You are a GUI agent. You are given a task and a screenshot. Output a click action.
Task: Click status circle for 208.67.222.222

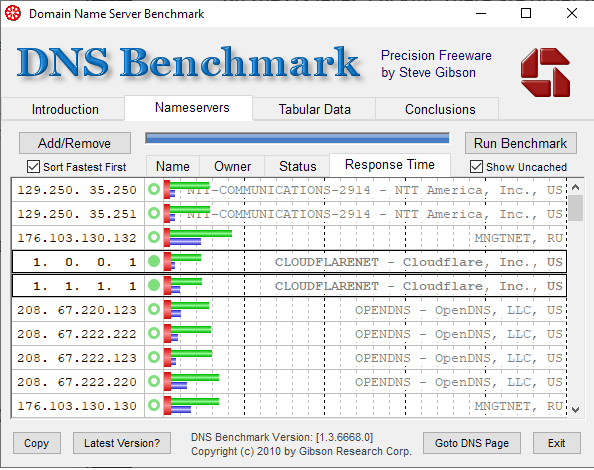pyautogui.click(x=154, y=333)
